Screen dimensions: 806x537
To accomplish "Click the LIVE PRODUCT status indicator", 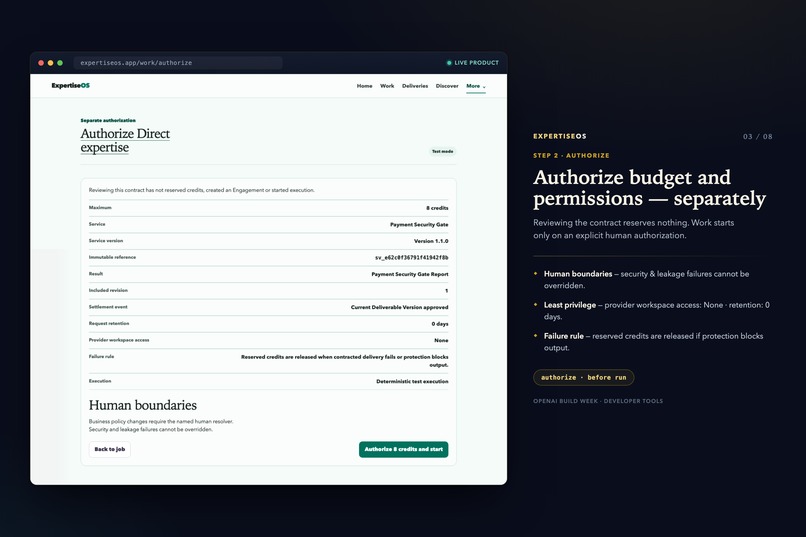I will (472, 63).
